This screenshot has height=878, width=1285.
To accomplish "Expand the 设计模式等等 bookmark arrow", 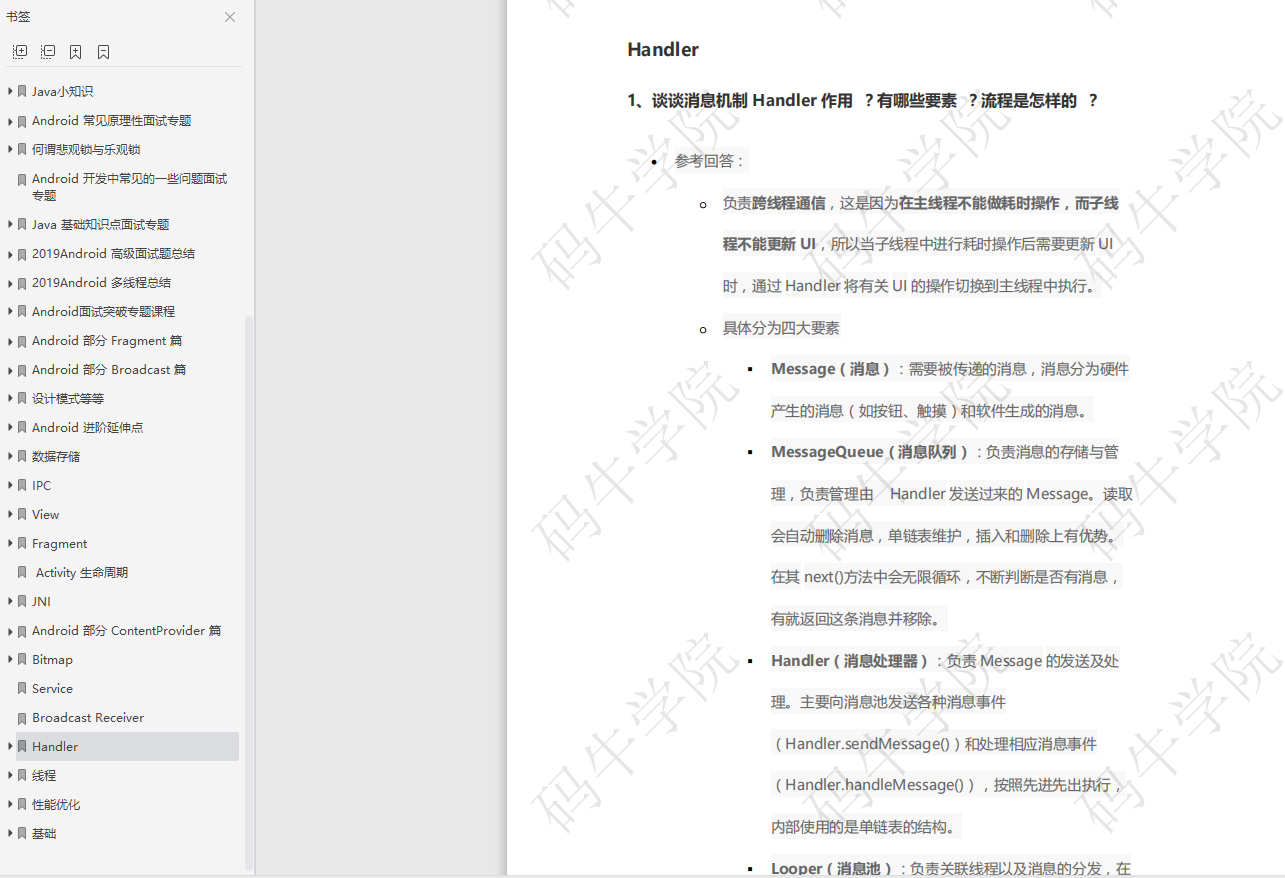I will pyautogui.click(x=10, y=398).
